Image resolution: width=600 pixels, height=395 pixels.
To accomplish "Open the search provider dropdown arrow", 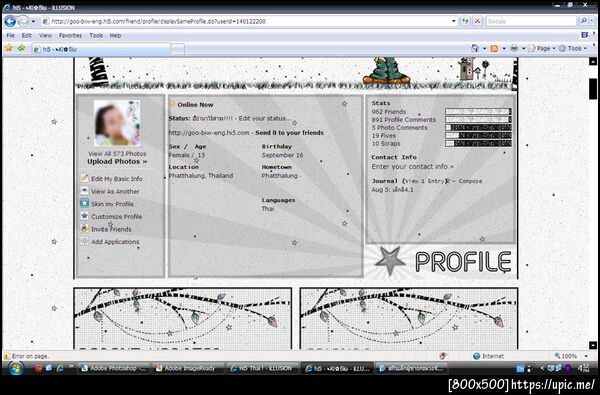I will [x=592, y=21].
